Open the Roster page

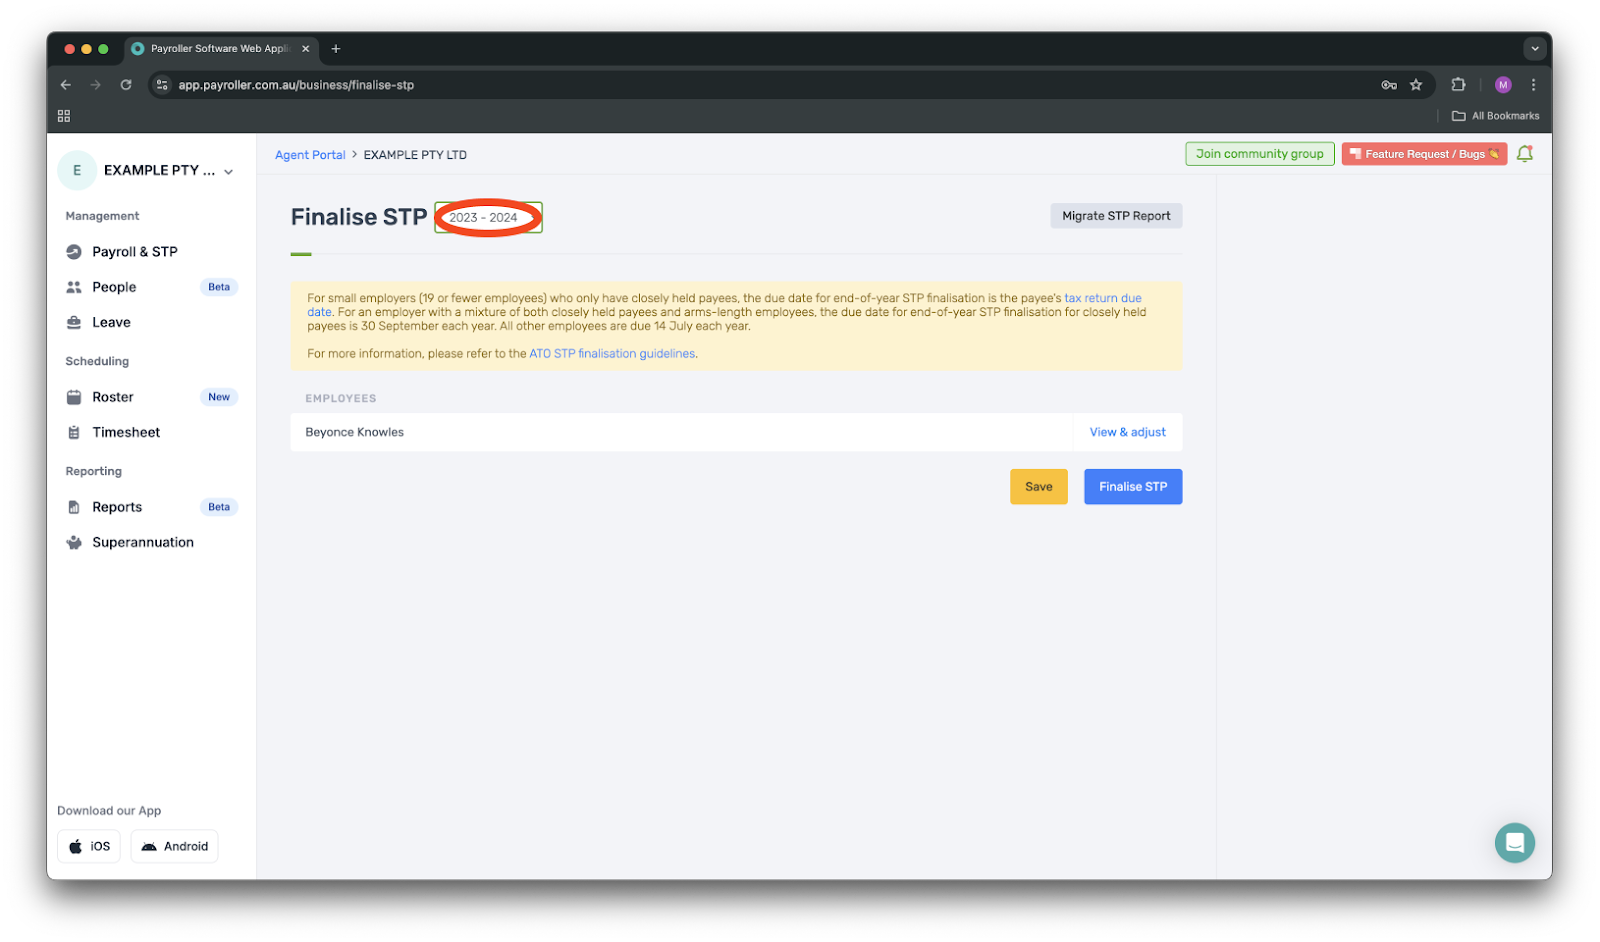point(113,397)
